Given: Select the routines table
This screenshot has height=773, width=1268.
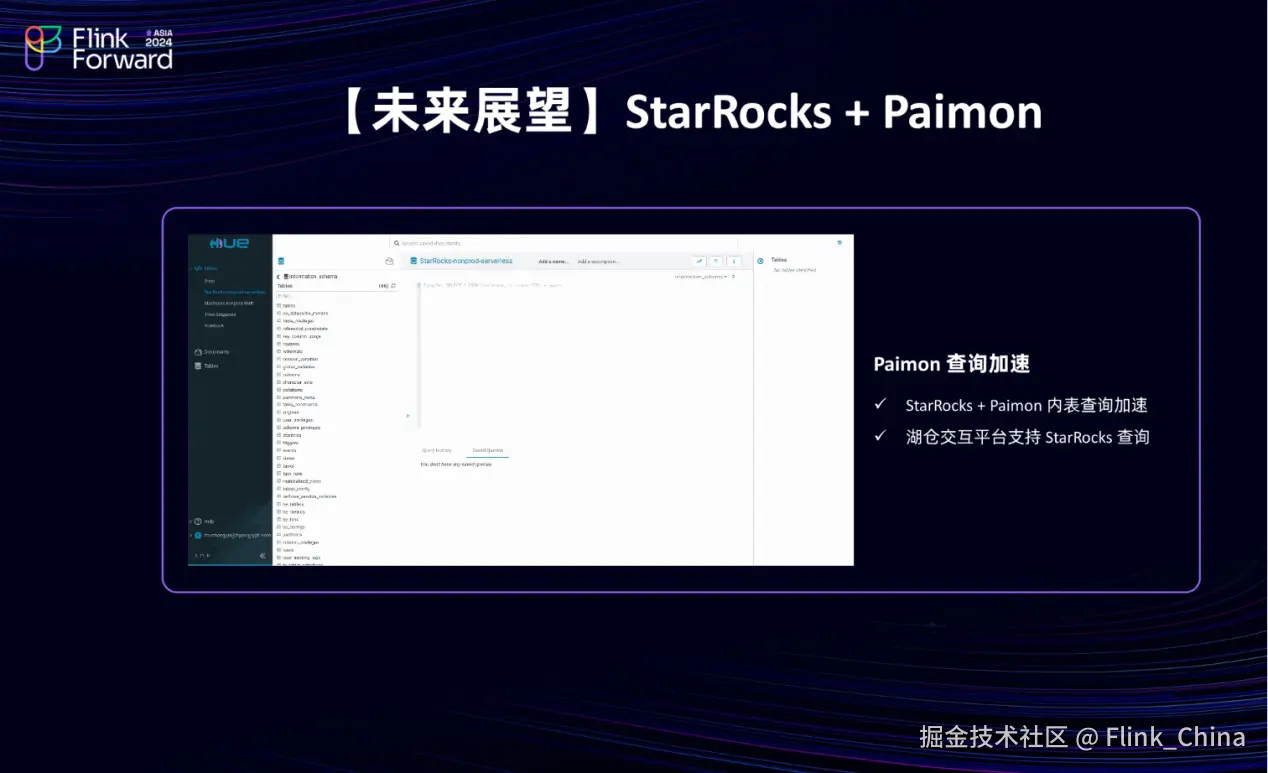Looking at the screenshot, I should [x=291, y=344].
